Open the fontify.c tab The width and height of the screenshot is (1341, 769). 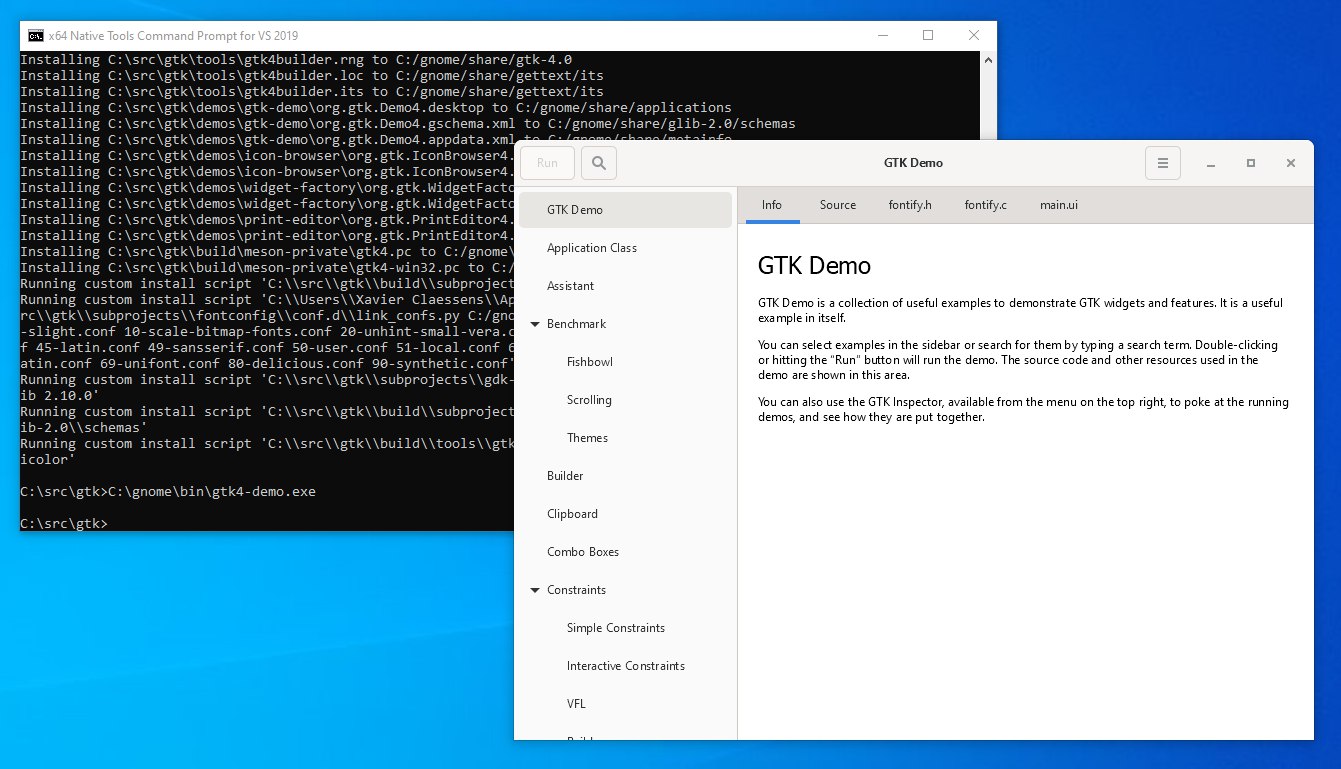[x=986, y=205]
